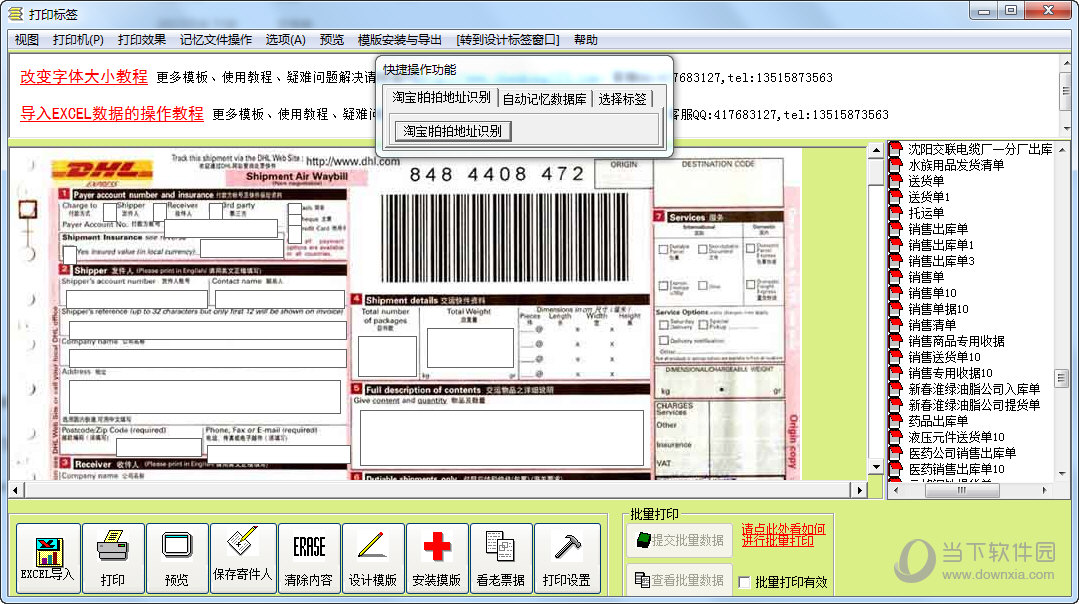Click Contact name input field on waybill
This screenshot has width=1079, height=604.
click(x=279, y=299)
